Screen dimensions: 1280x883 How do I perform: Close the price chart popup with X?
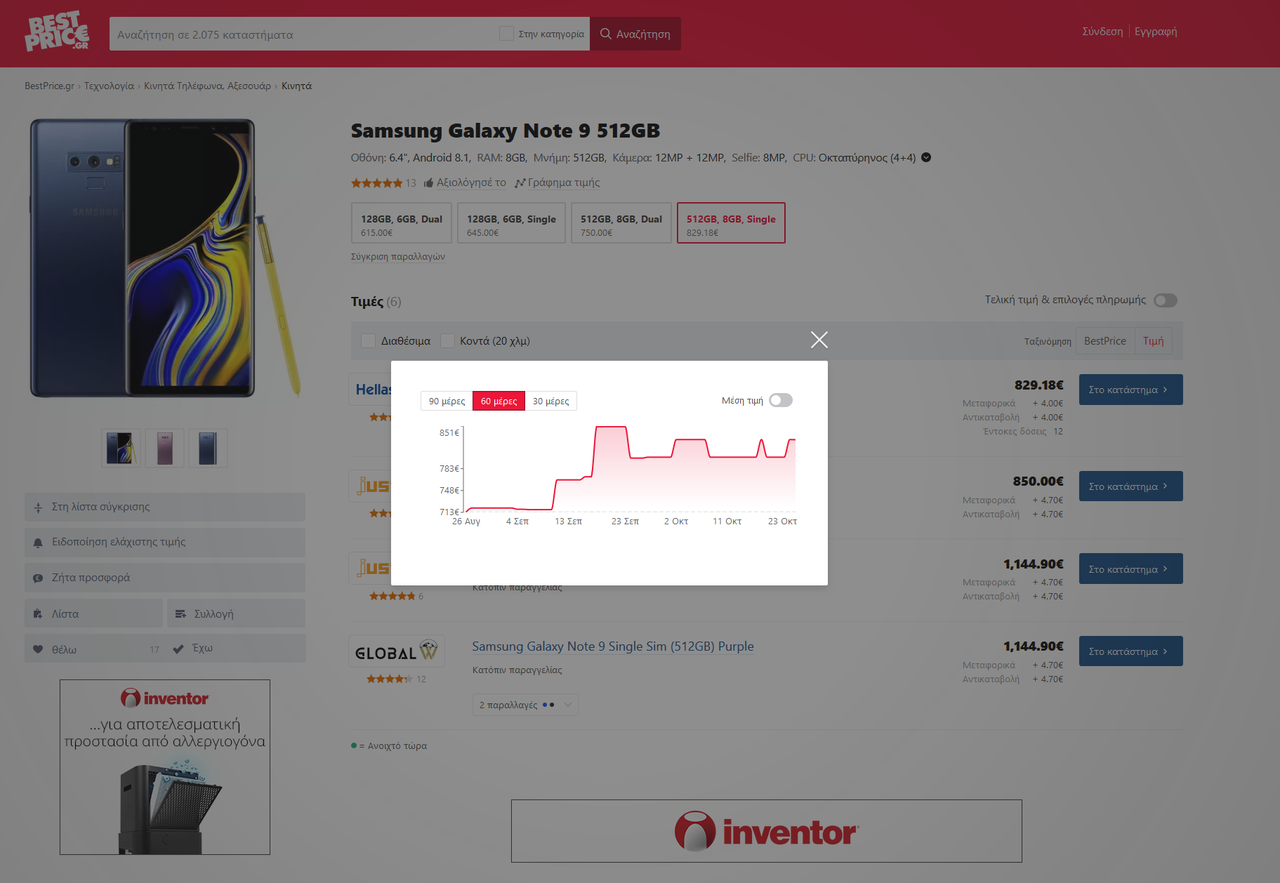coord(819,340)
